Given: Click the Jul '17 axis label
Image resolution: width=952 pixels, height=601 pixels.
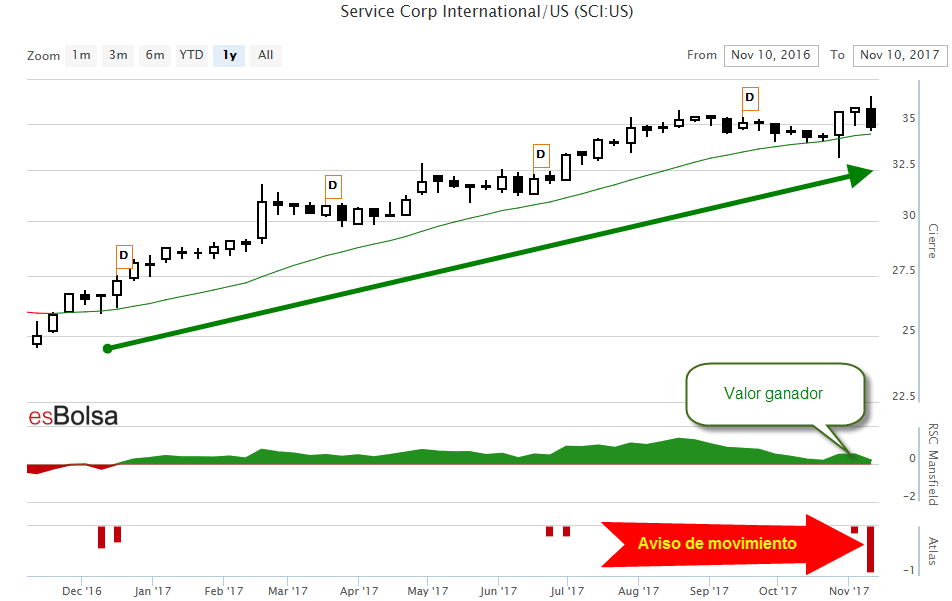Looking at the screenshot, I should (567, 591).
